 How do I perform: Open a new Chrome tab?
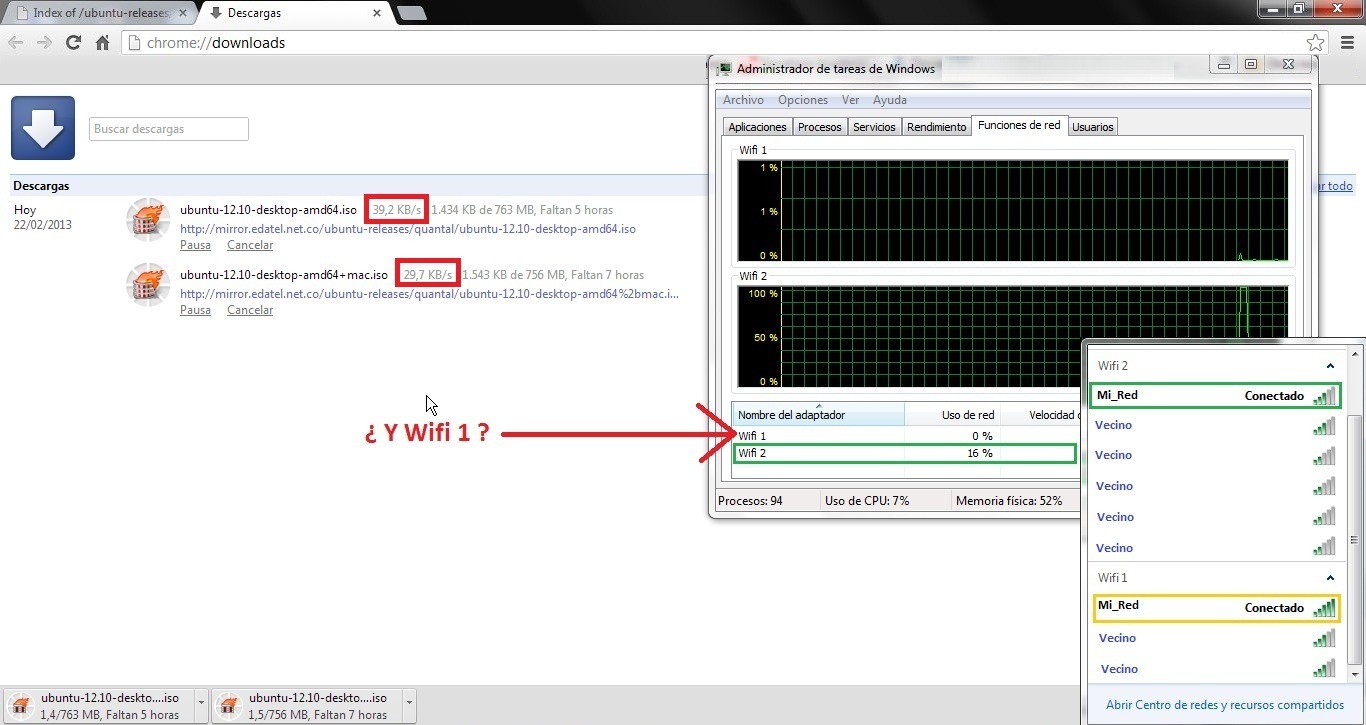click(411, 13)
